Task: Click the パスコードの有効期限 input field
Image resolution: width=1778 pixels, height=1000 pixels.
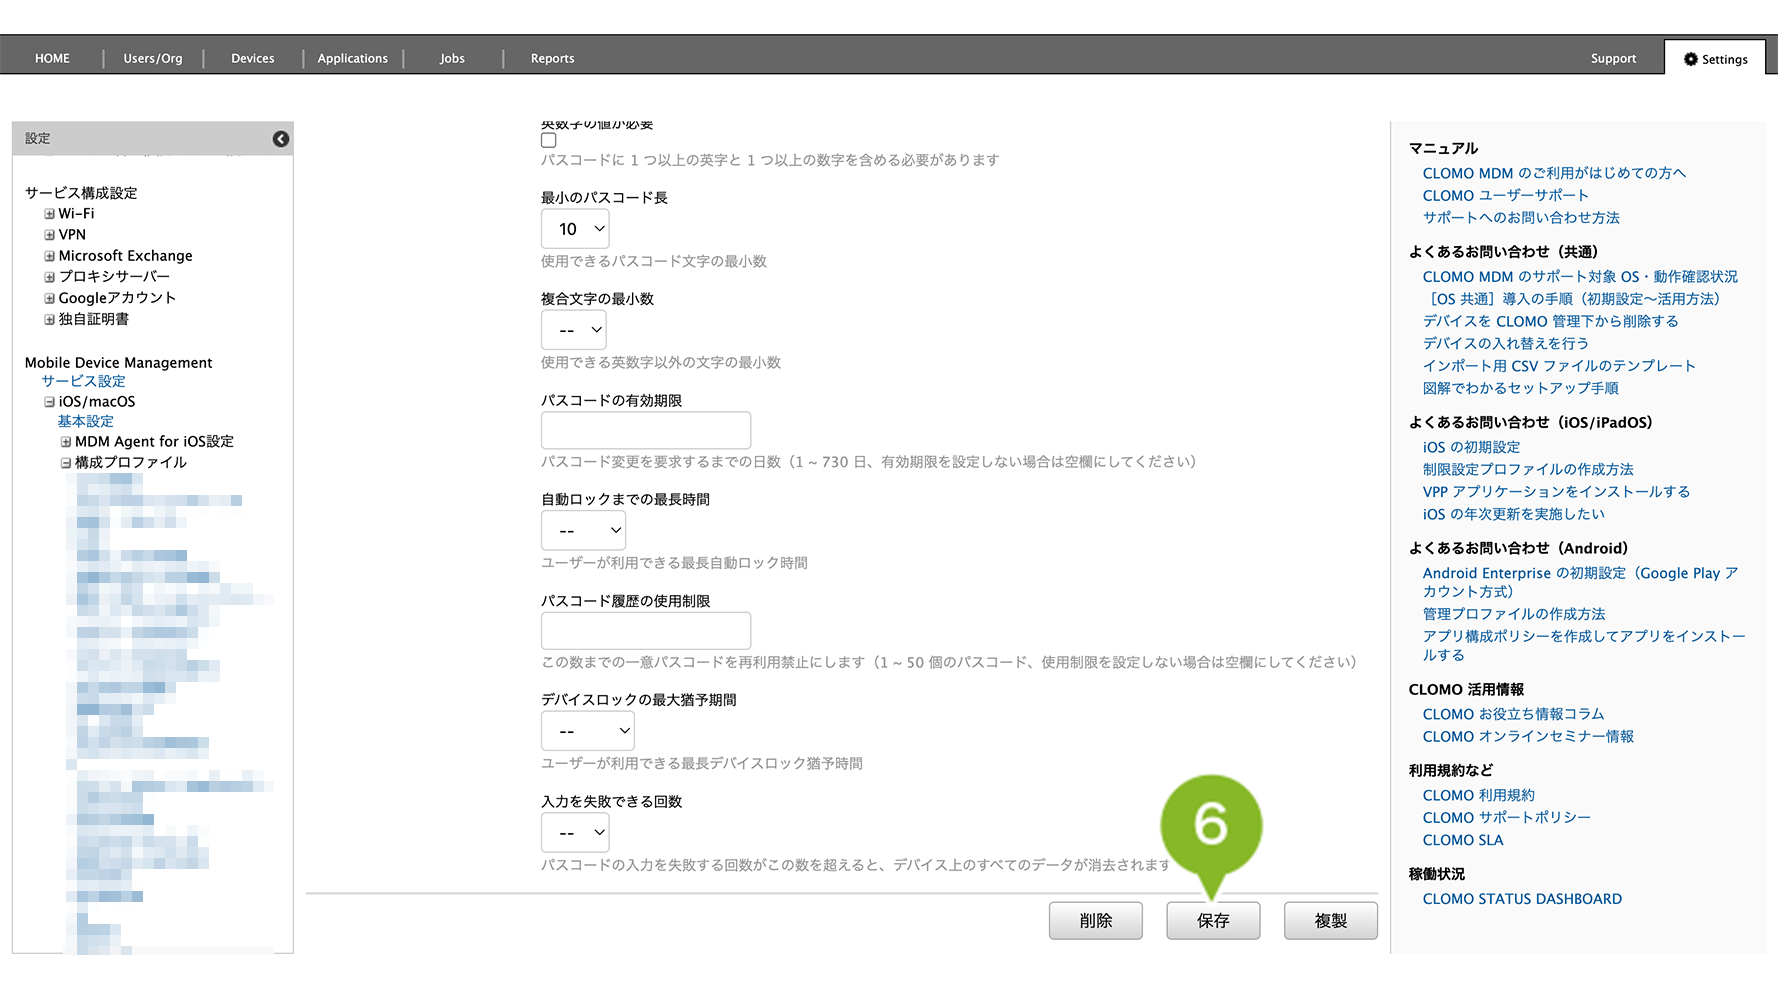Action: [646, 430]
